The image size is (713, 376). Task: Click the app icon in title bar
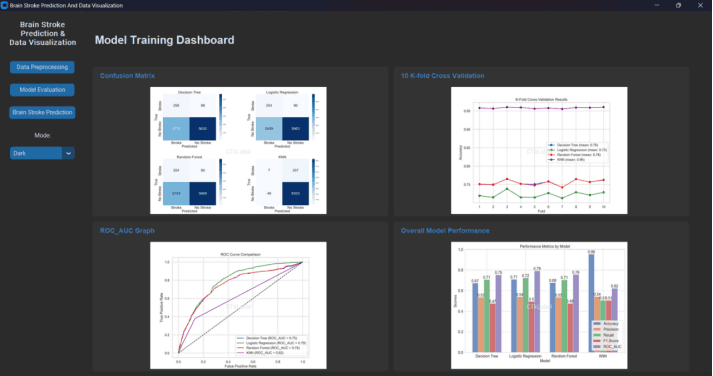pos(5,5)
